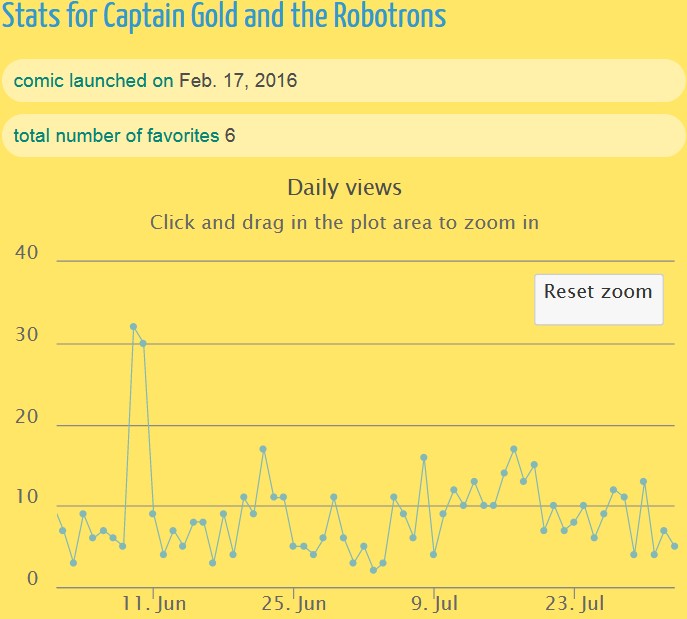The height and width of the screenshot is (619, 687).
Task: Click the chart subtitle about drag to zoom
Action: point(344,222)
